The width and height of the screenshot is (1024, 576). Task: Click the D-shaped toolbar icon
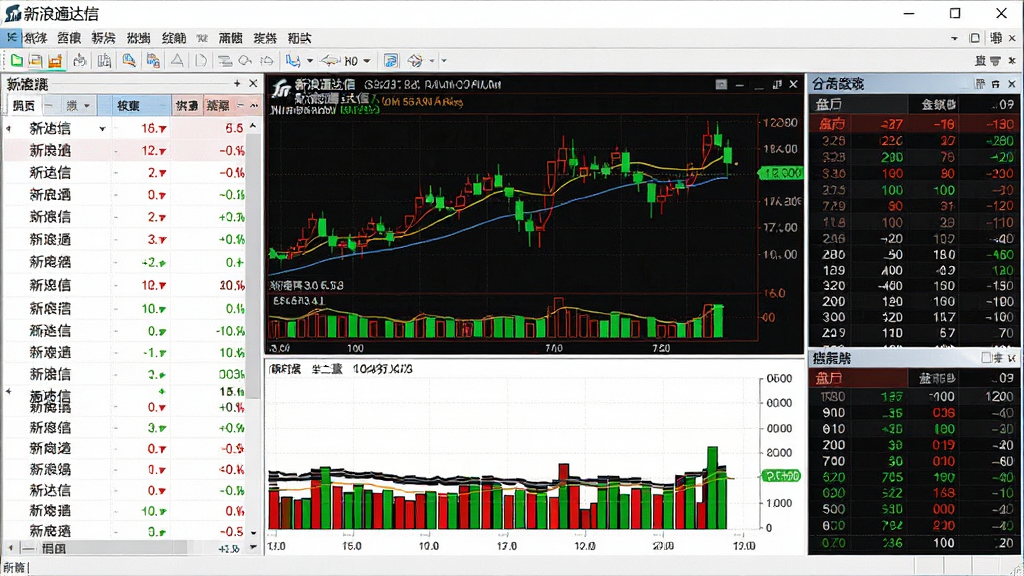[200, 61]
